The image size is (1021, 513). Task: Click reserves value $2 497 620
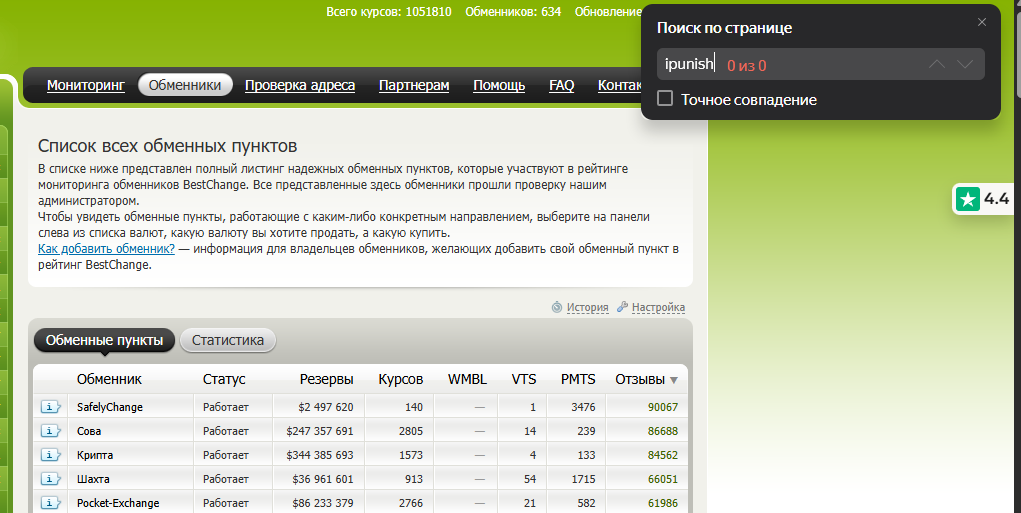pos(326,407)
